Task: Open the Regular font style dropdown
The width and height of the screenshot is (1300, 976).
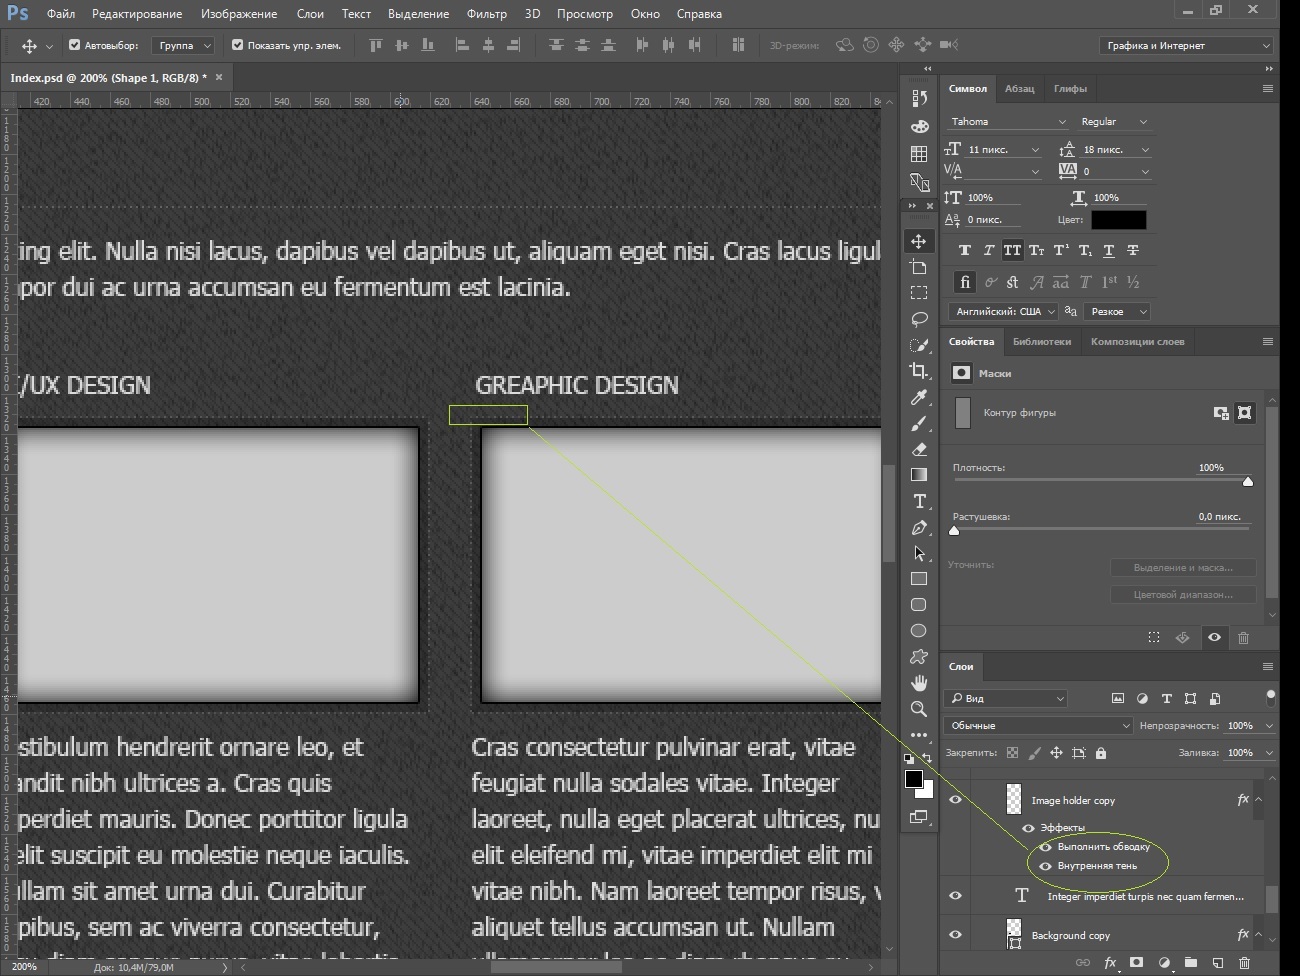Action: point(1113,122)
